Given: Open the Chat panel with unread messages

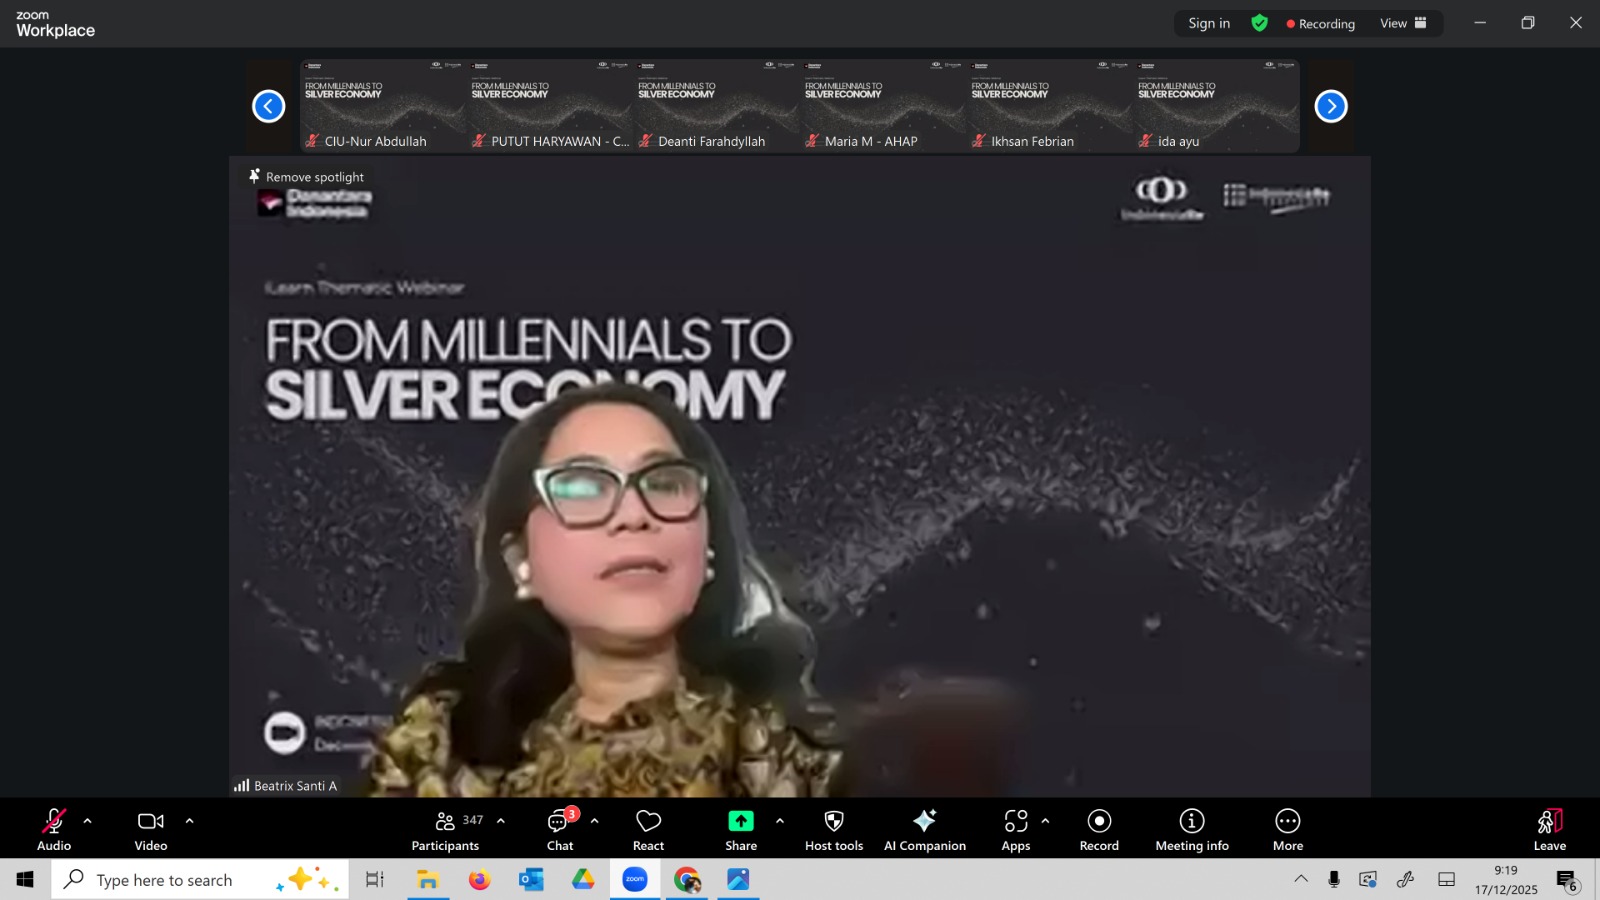Looking at the screenshot, I should tap(560, 830).
